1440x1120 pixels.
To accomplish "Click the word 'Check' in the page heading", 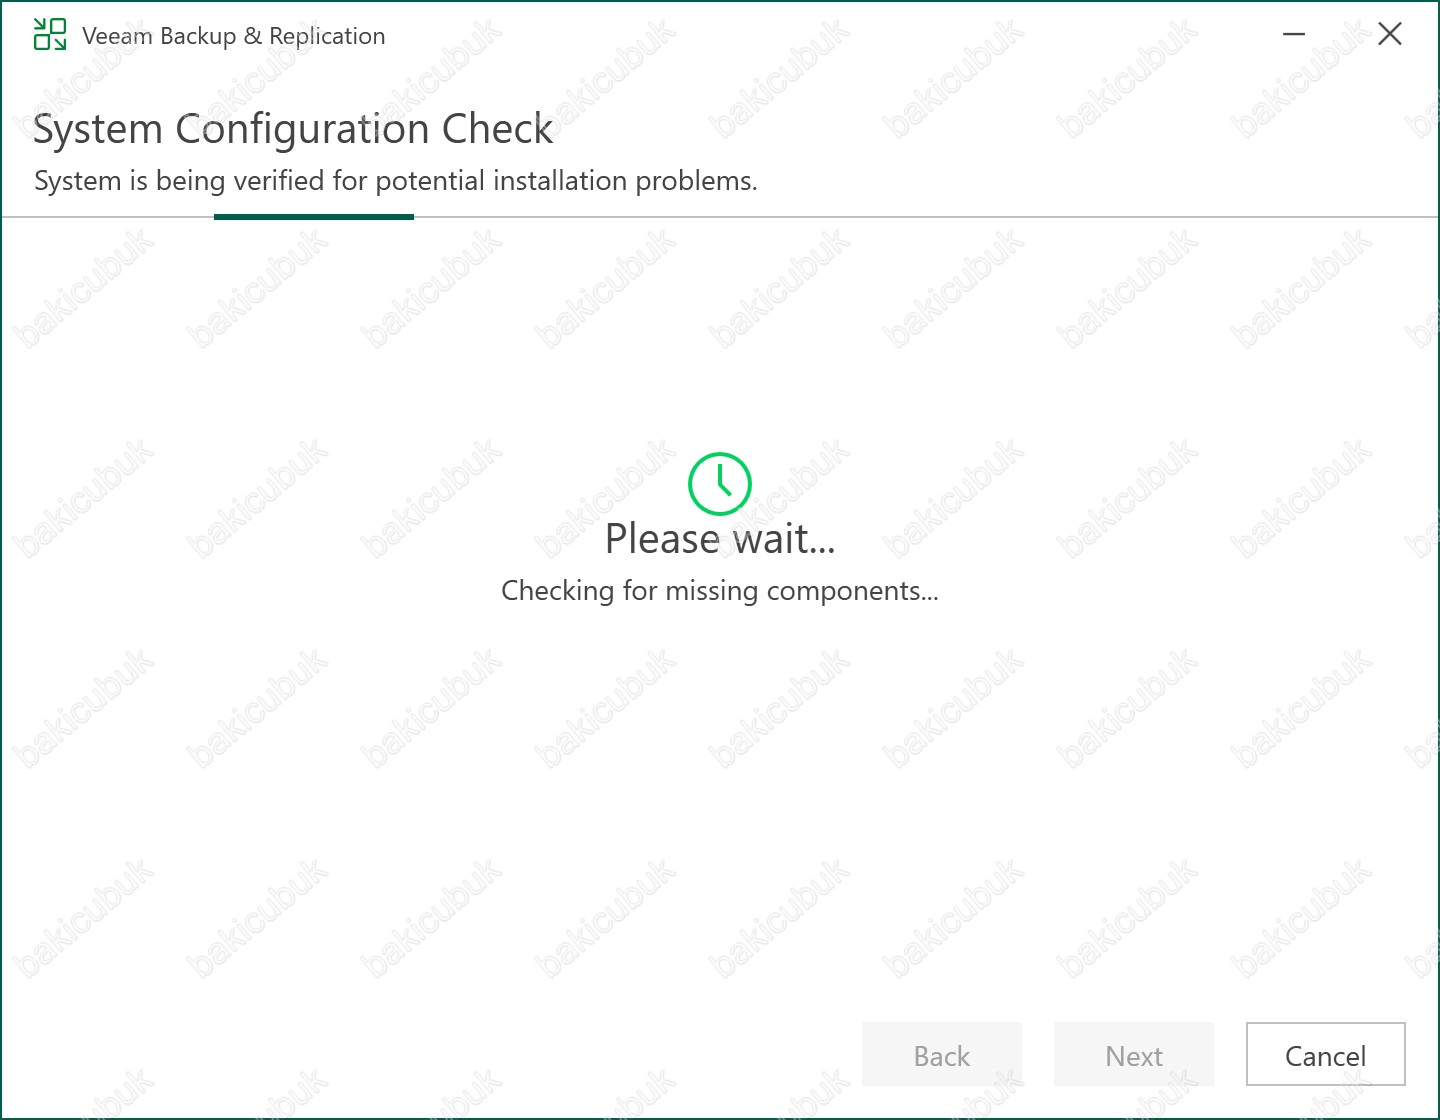I will click(497, 129).
